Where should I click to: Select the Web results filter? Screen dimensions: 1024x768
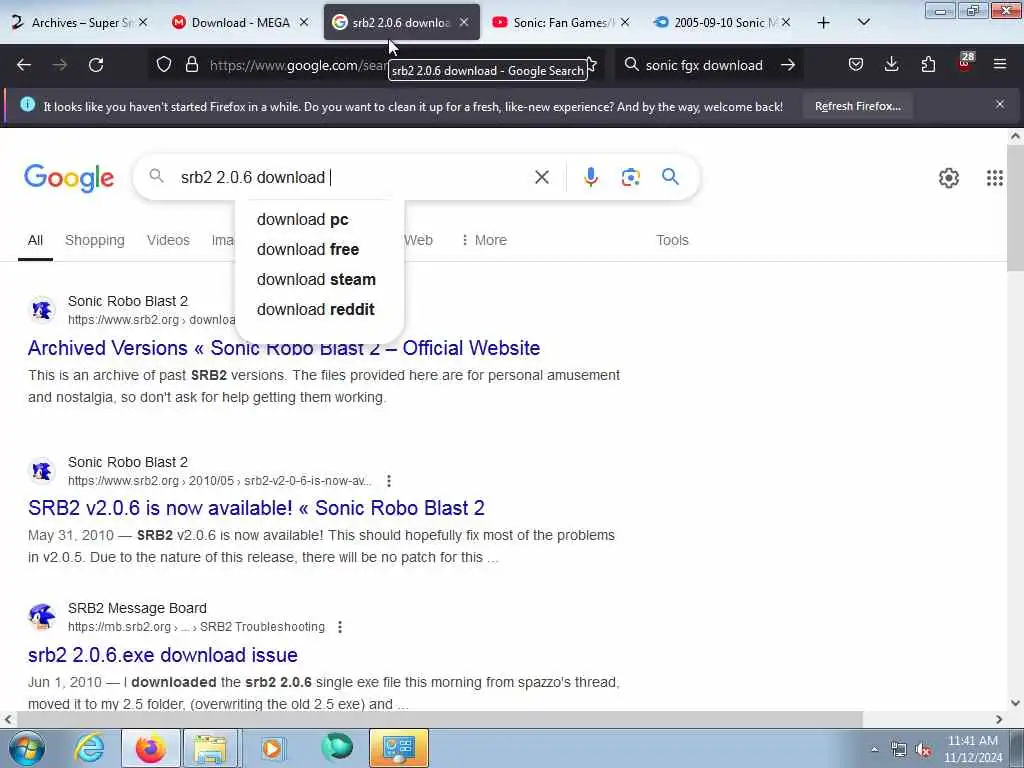[418, 240]
